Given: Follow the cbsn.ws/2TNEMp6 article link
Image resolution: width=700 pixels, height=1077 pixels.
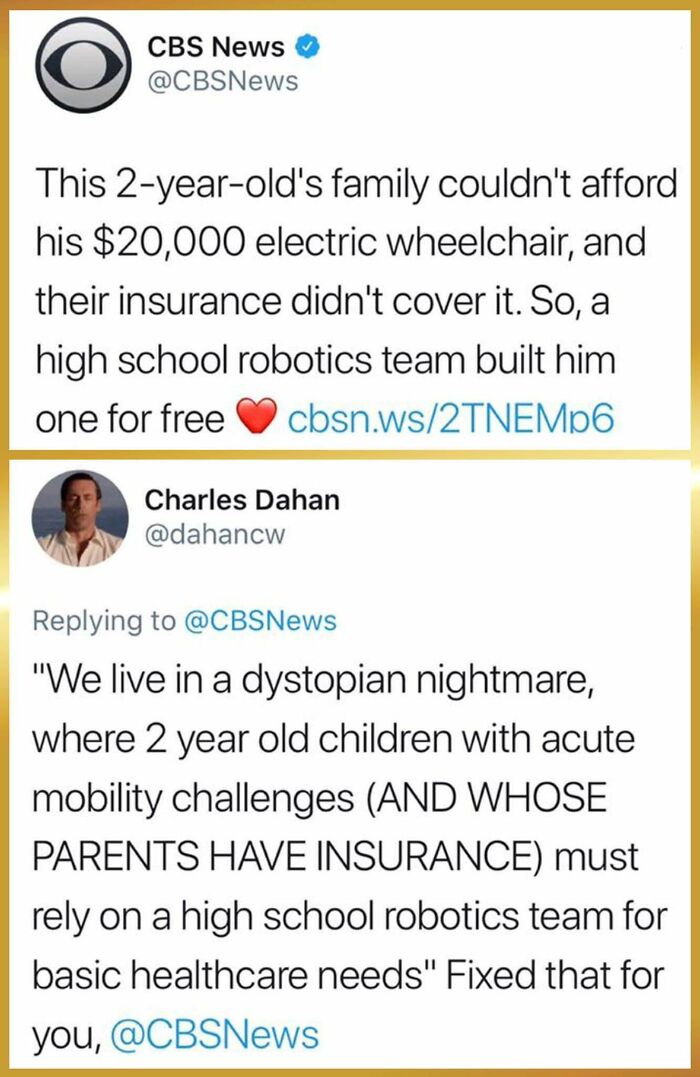Looking at the screenshot, I should [x=447, y=417].
